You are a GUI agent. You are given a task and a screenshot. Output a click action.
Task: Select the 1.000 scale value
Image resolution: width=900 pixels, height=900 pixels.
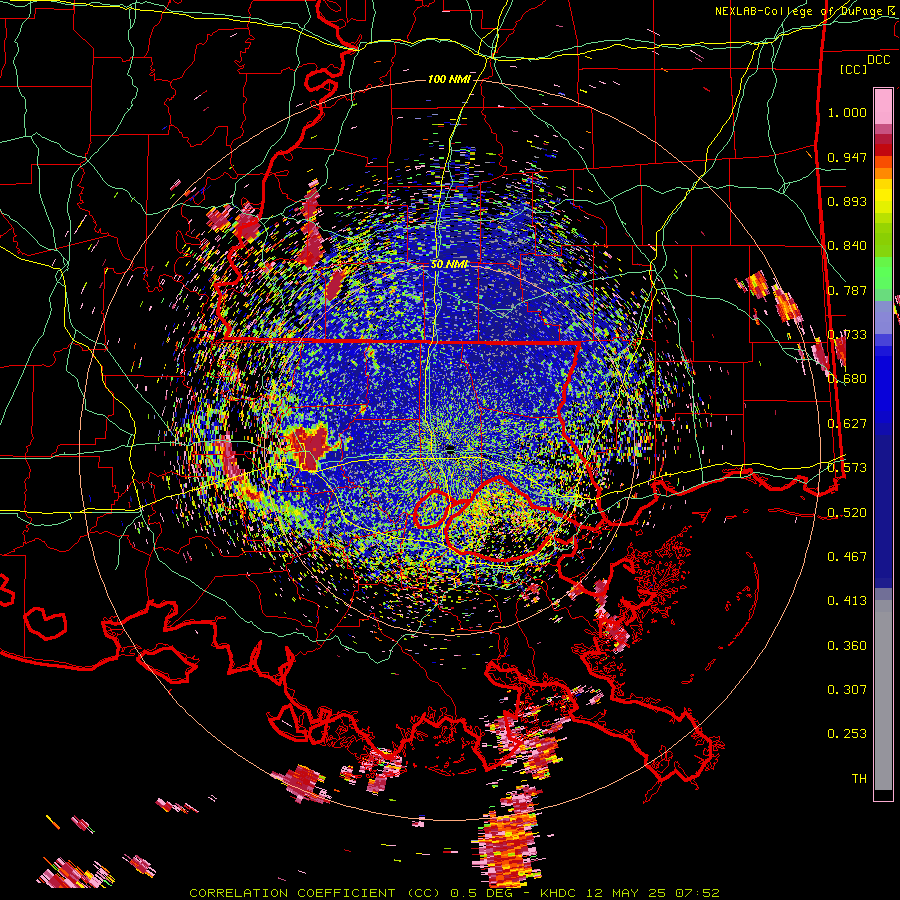(x=847, y=112)
